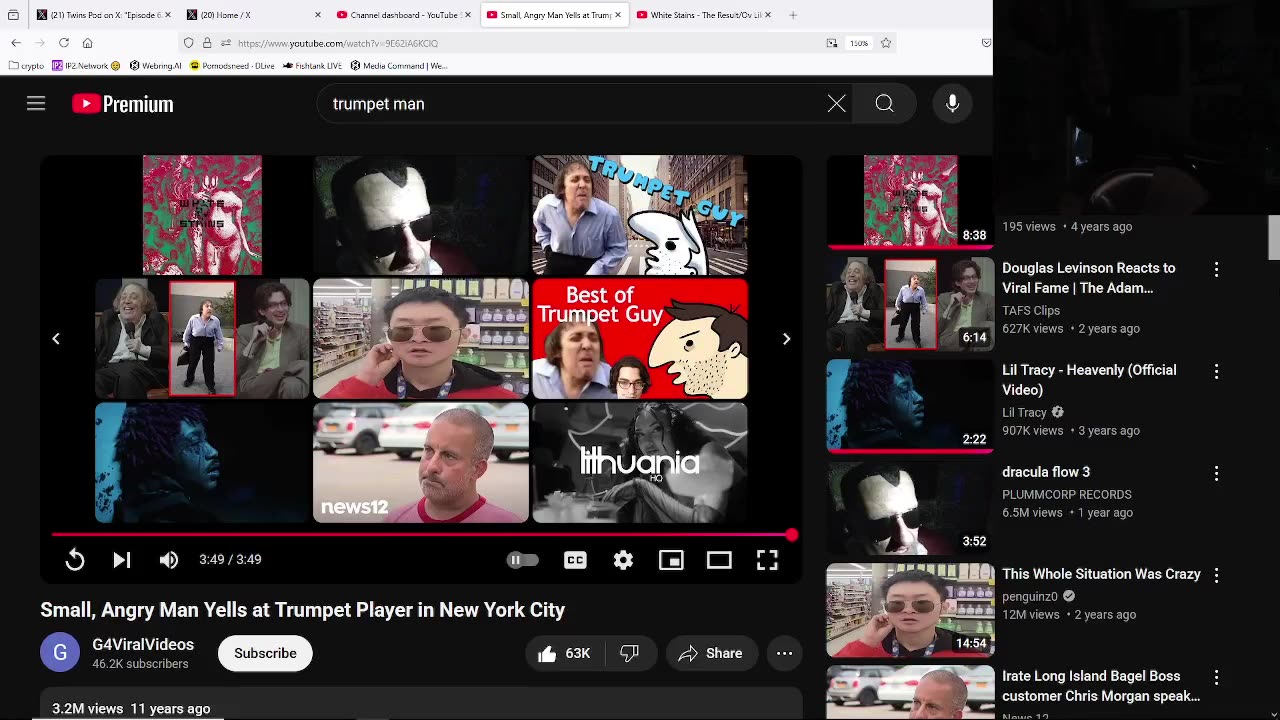Viewport: 1280px width, 720px height.
Task: Open the lithuania HQ end-screen video
Action: [x=640, y=463]
